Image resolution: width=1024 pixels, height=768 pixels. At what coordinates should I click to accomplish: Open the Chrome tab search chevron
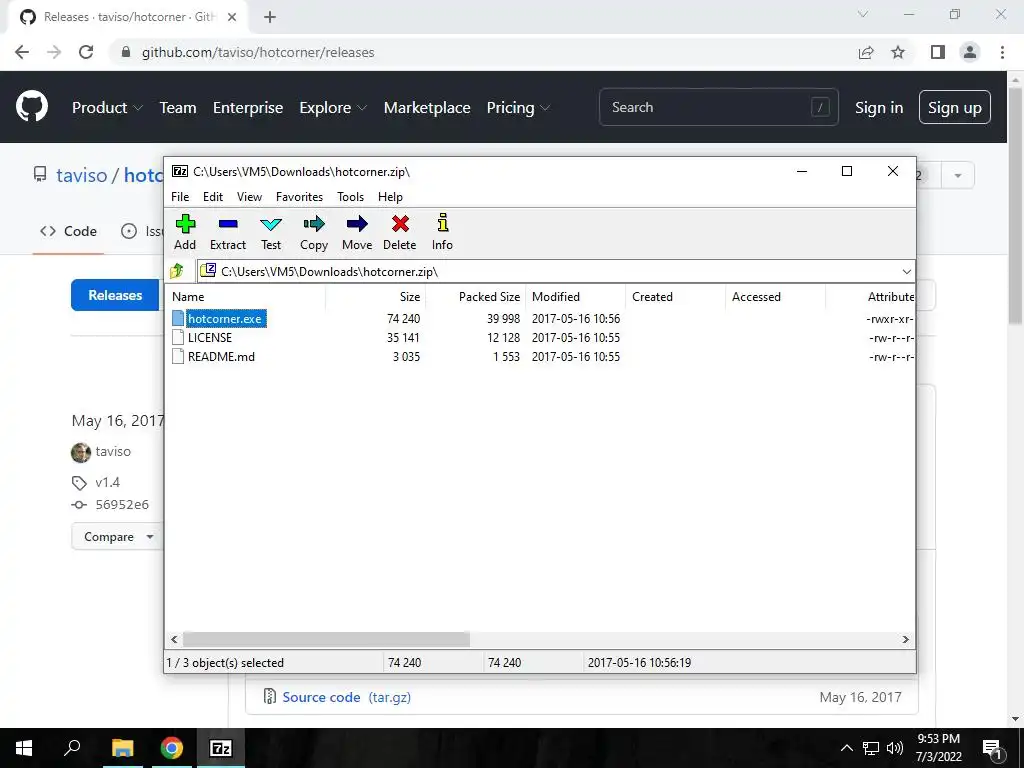point(863,14)
